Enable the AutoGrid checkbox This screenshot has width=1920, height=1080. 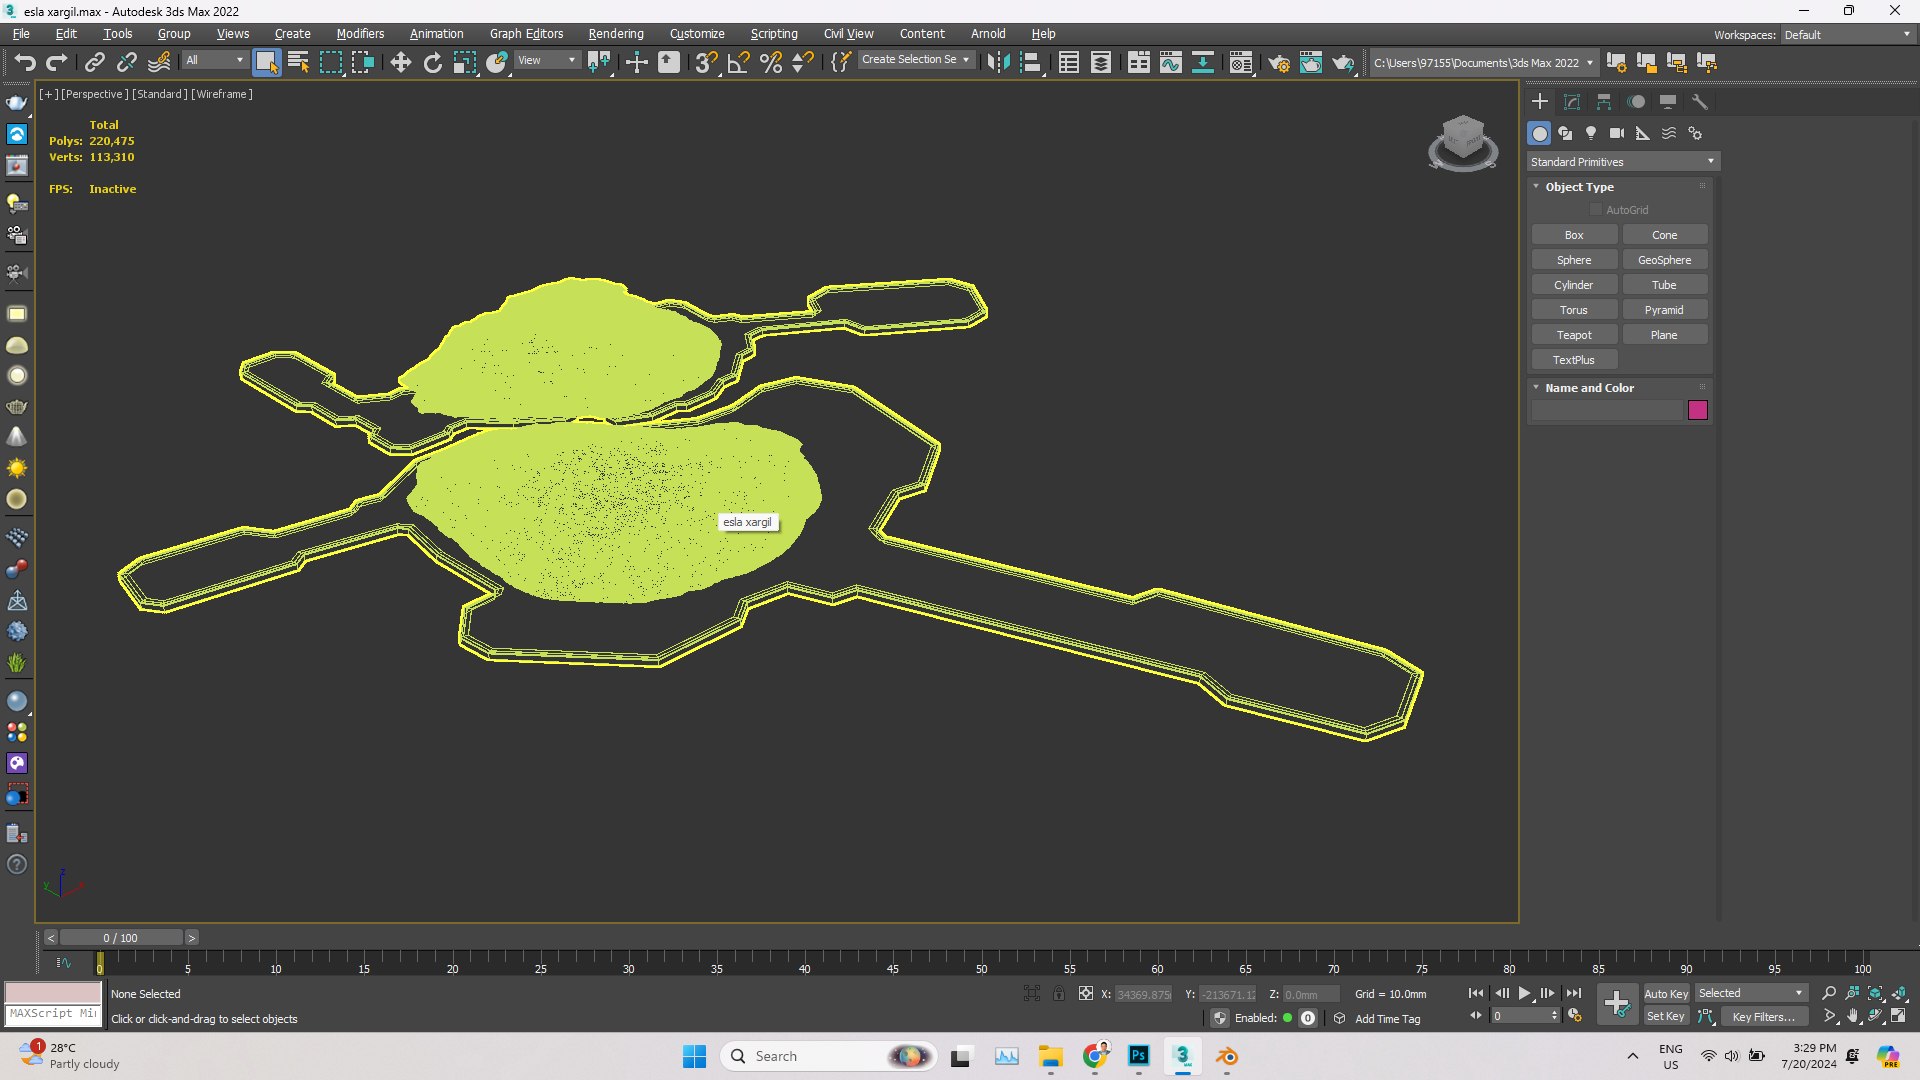[1596, 210]
